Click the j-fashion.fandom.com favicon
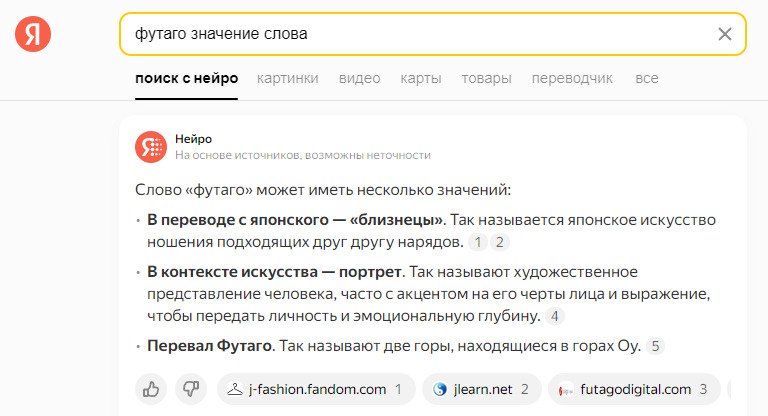The image size is (768, 416). tap(235, 389)
